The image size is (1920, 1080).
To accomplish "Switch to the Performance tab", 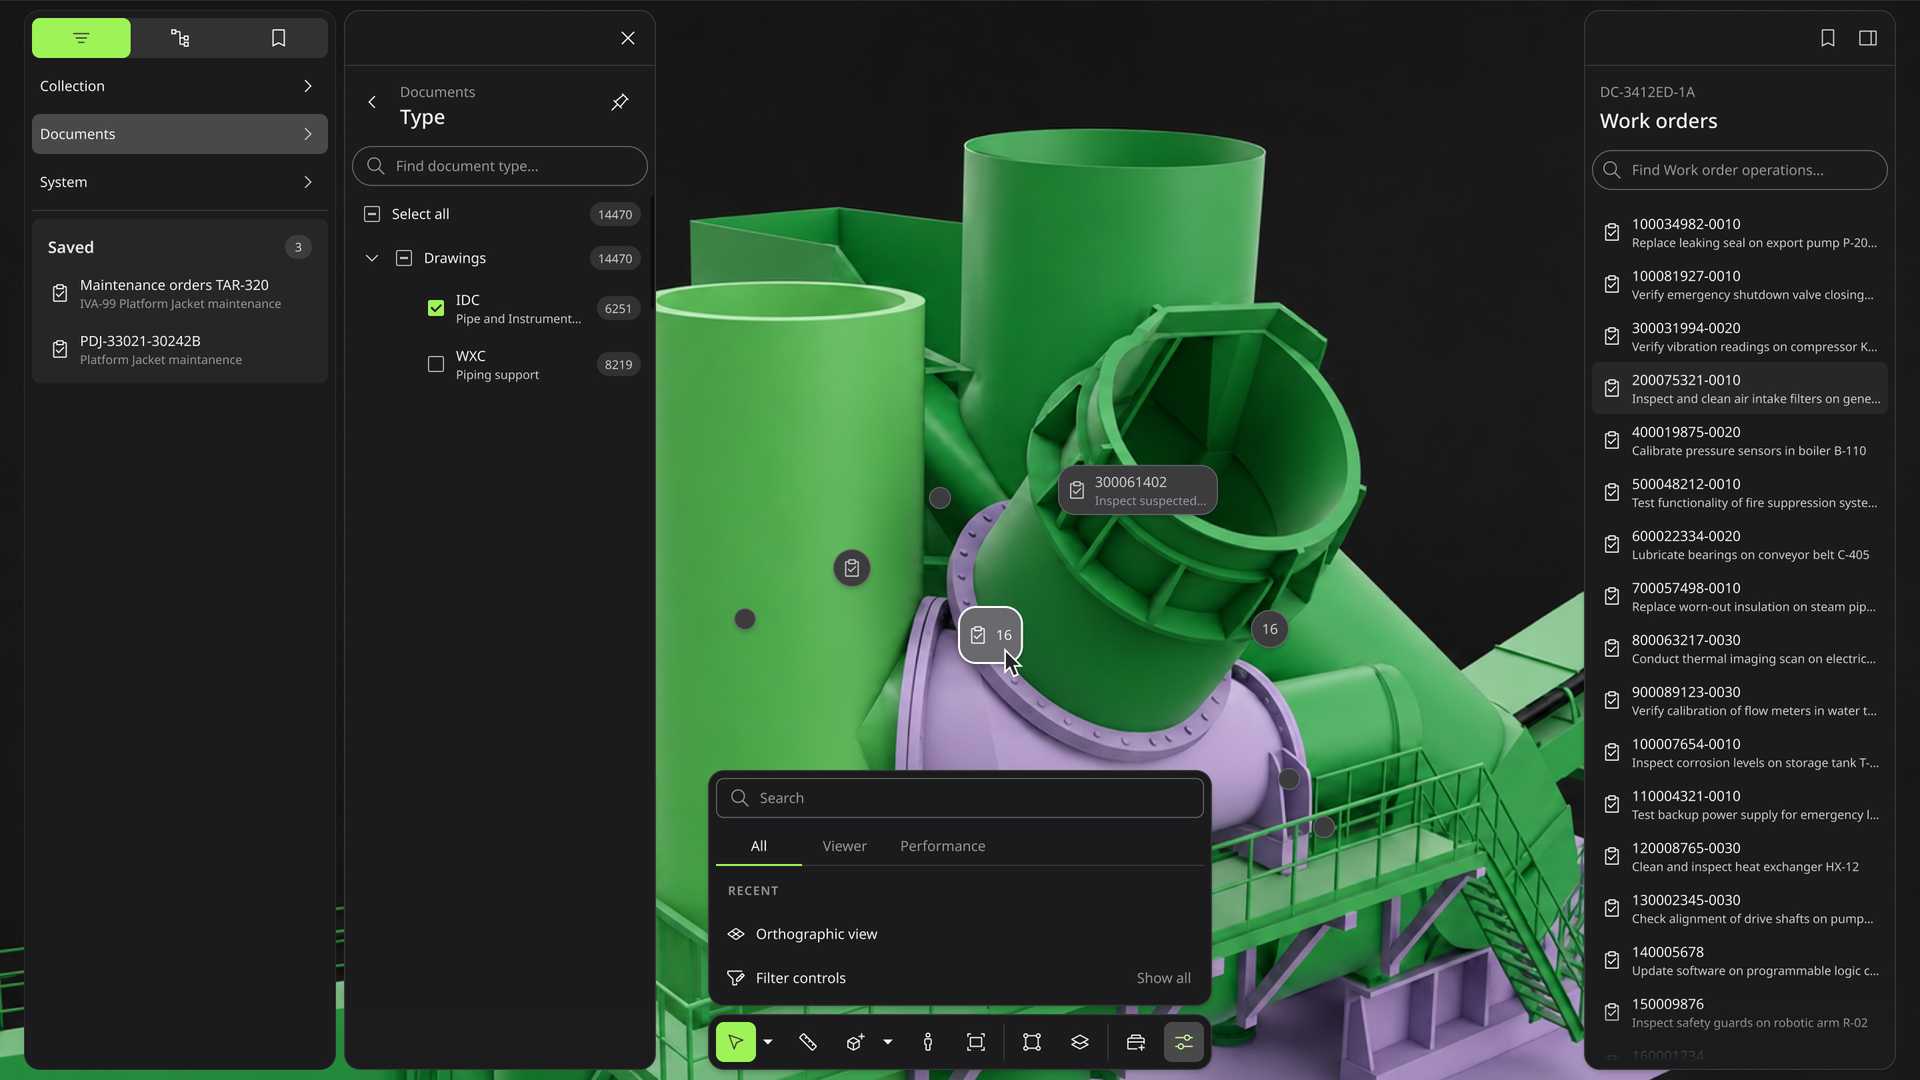I will 942,846.
